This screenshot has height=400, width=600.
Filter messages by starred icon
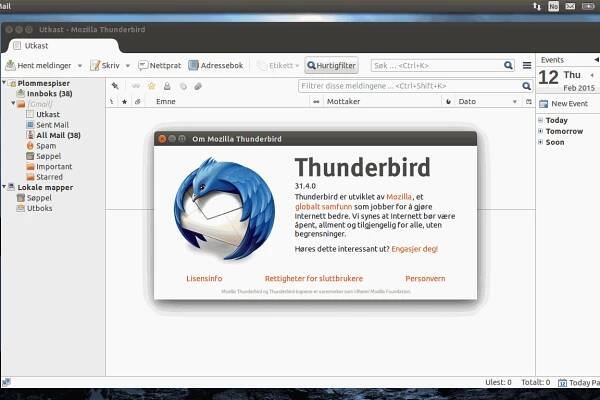[152, 86]
